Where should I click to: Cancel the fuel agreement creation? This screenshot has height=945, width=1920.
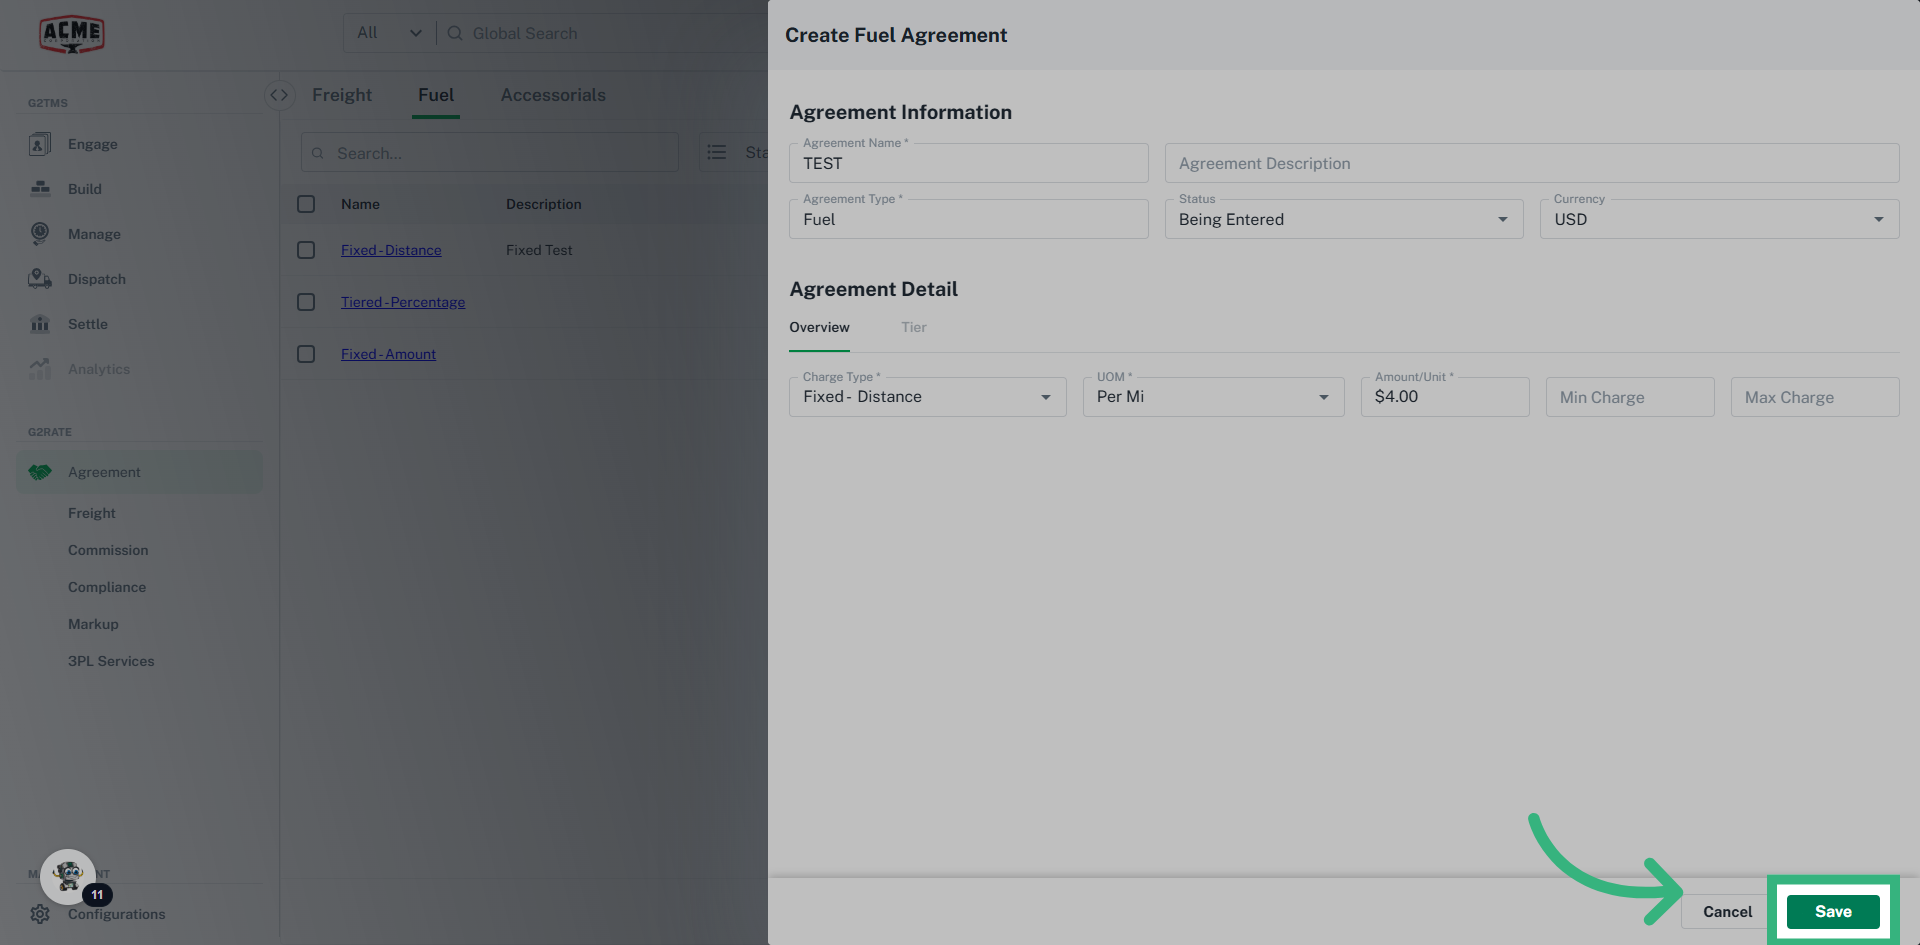pos(1727,912)
